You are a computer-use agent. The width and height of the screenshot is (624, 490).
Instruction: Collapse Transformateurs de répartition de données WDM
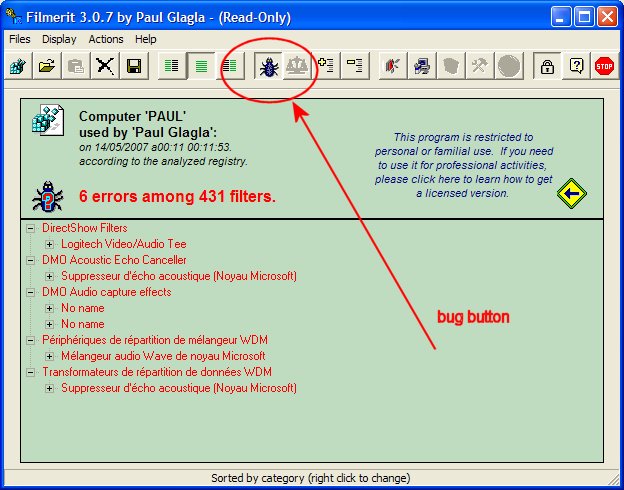click(x=30, y=373)
